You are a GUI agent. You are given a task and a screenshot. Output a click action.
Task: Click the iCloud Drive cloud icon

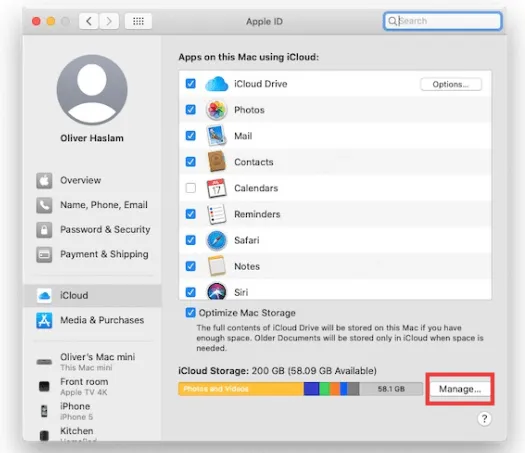216,84
